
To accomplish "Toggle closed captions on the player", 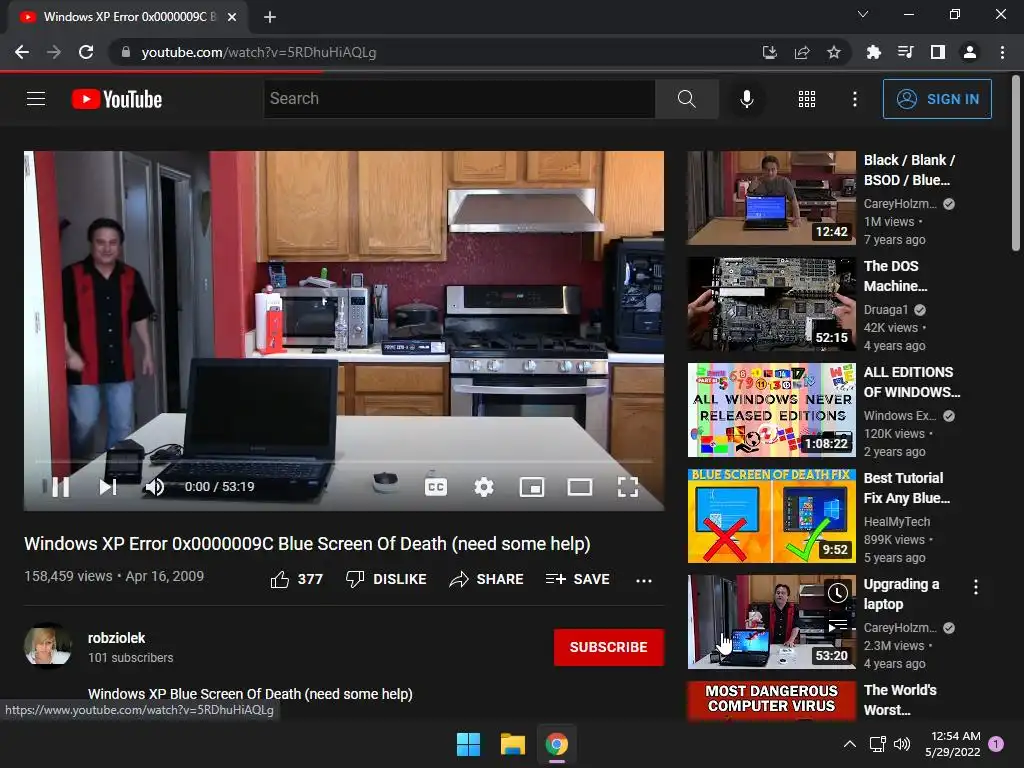I will click(436, 487).
